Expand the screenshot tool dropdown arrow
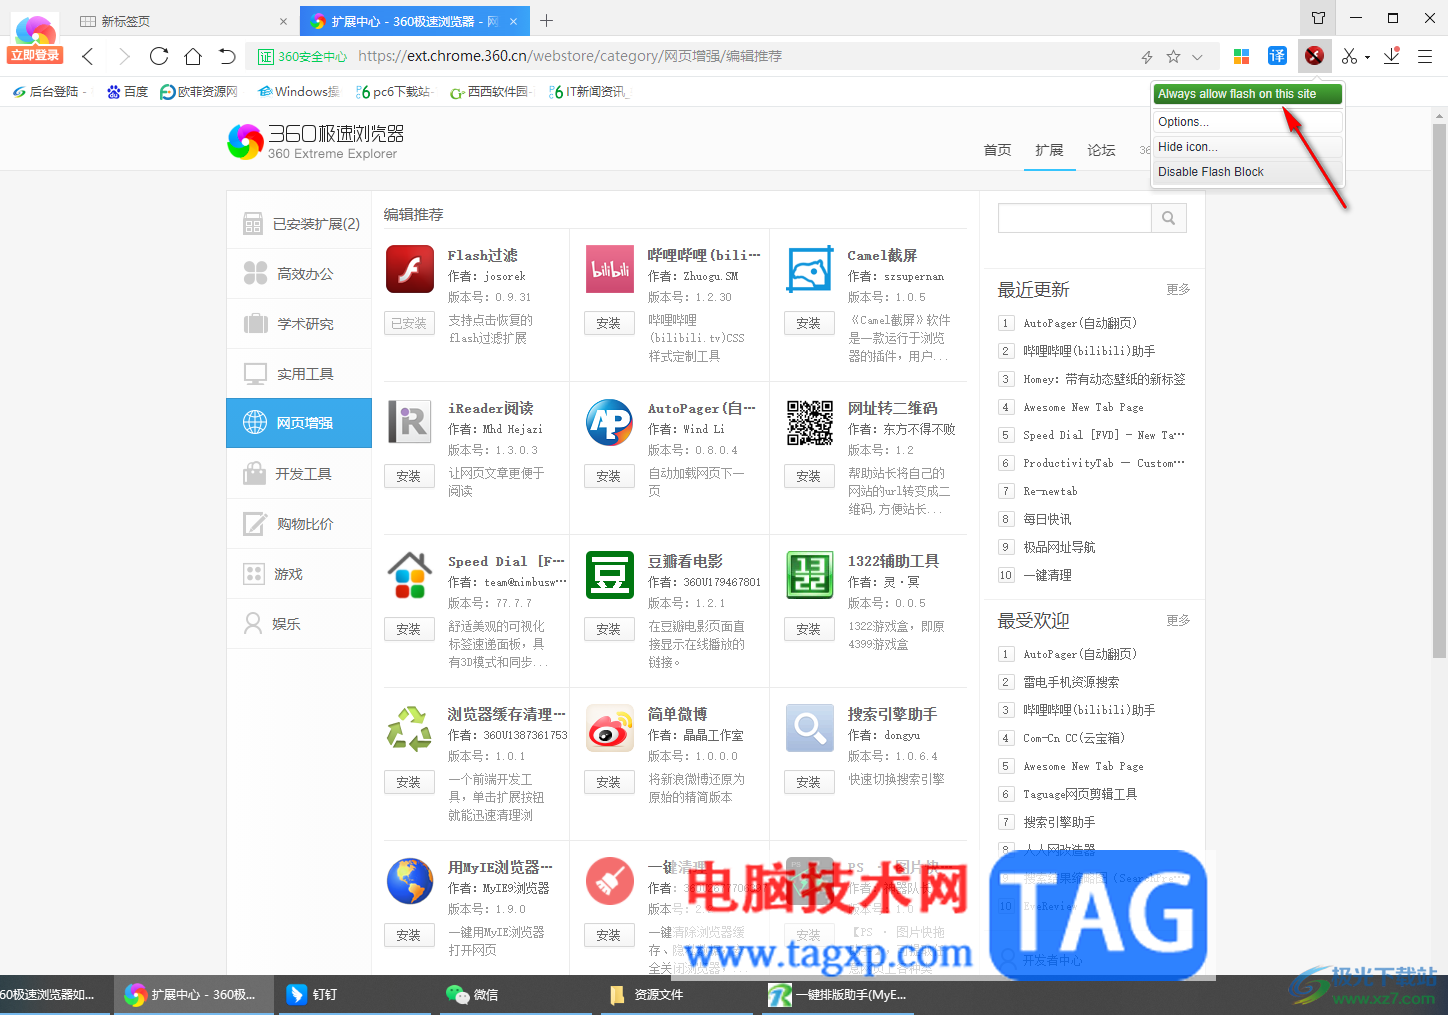Image resolution: width=1448 pixels, height=1015 pixels. tap(1367, 58)
